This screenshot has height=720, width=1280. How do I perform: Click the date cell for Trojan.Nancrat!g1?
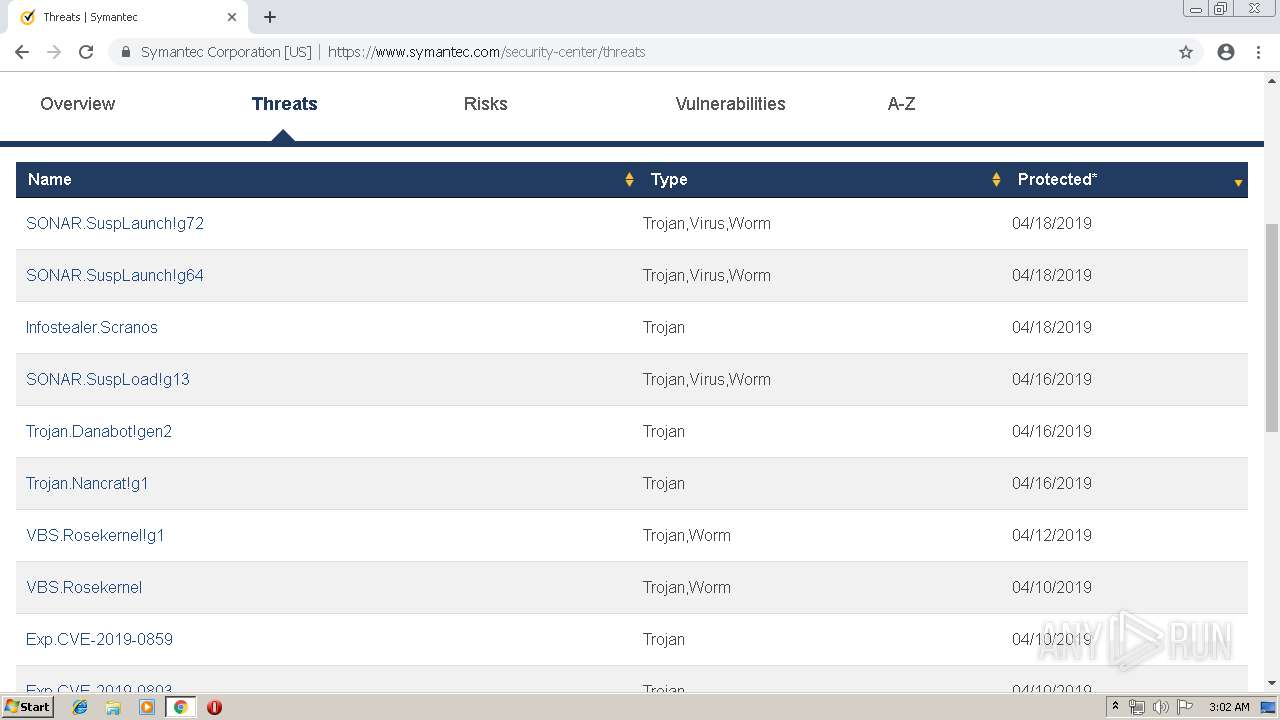click(x=1052, y=483)
